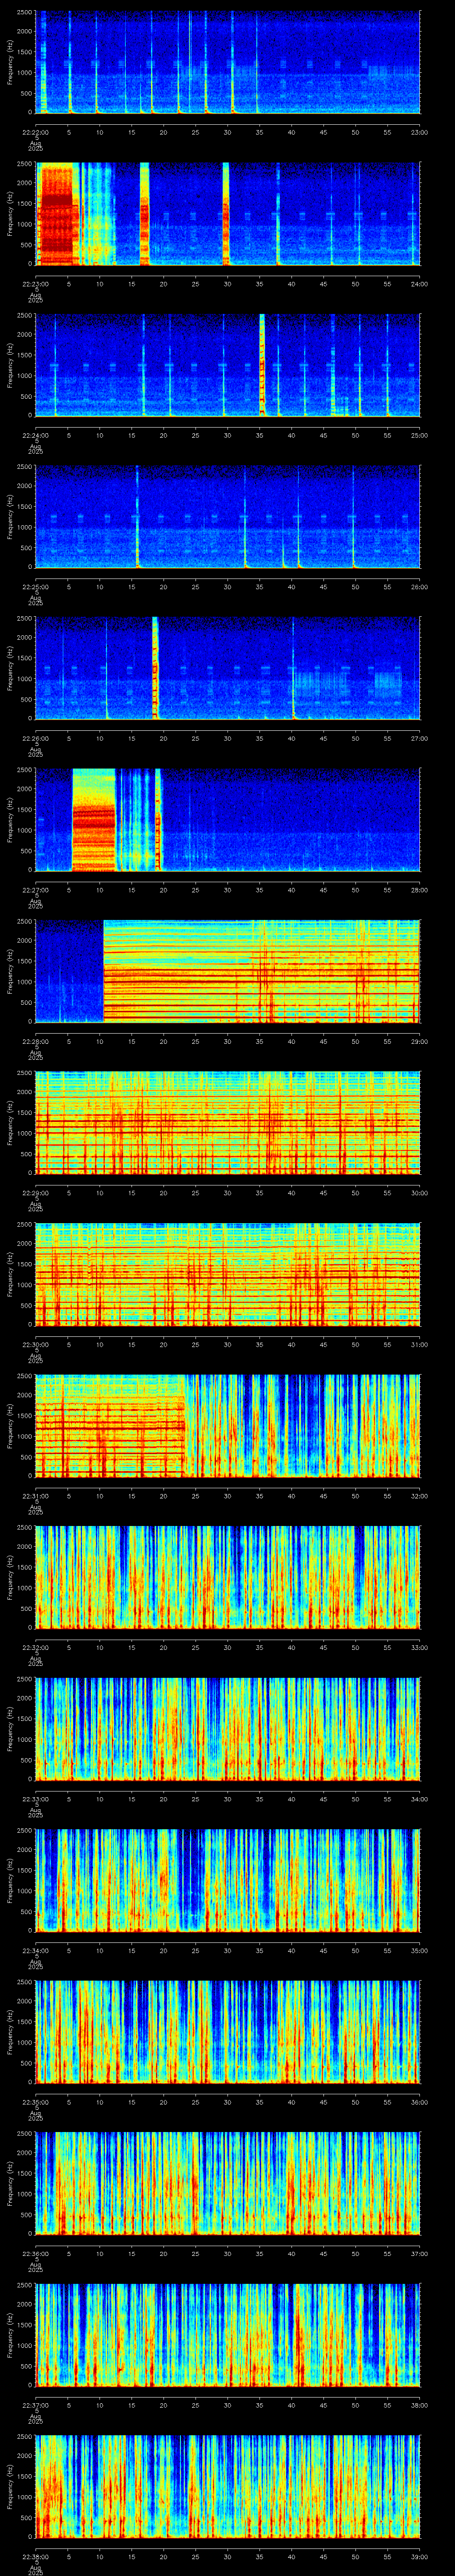455x2576 pixels.
Task: Click inside the spectrogram ending at 24:00
Action: [228, 214]
